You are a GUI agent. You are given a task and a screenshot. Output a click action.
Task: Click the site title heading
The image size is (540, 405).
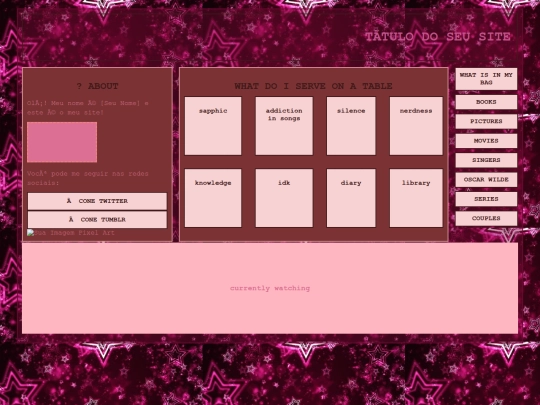click(x=438, y=37)
